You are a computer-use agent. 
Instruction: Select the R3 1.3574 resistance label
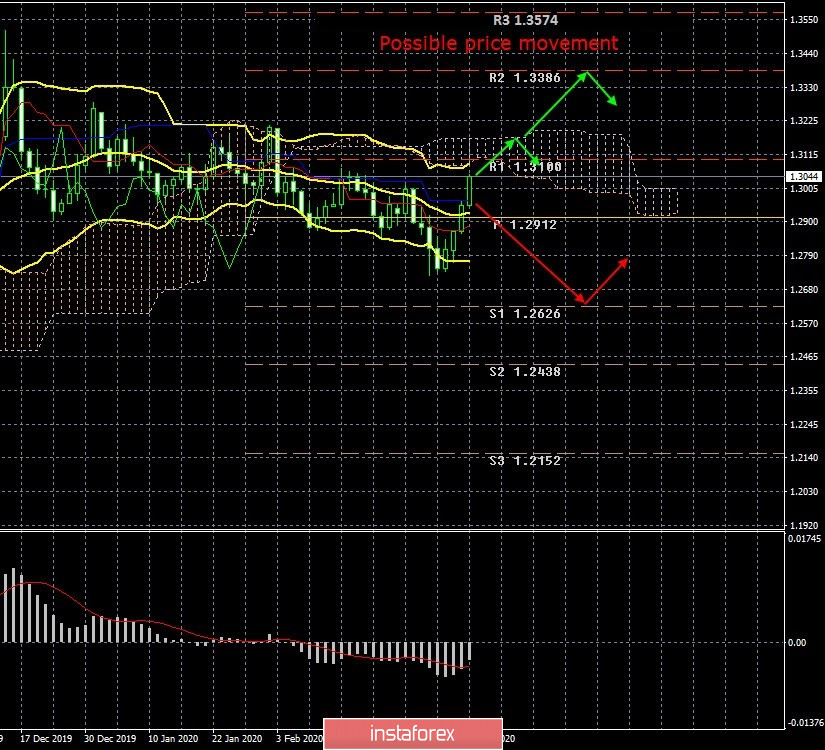pyautogui.click(x=530, y=20)
